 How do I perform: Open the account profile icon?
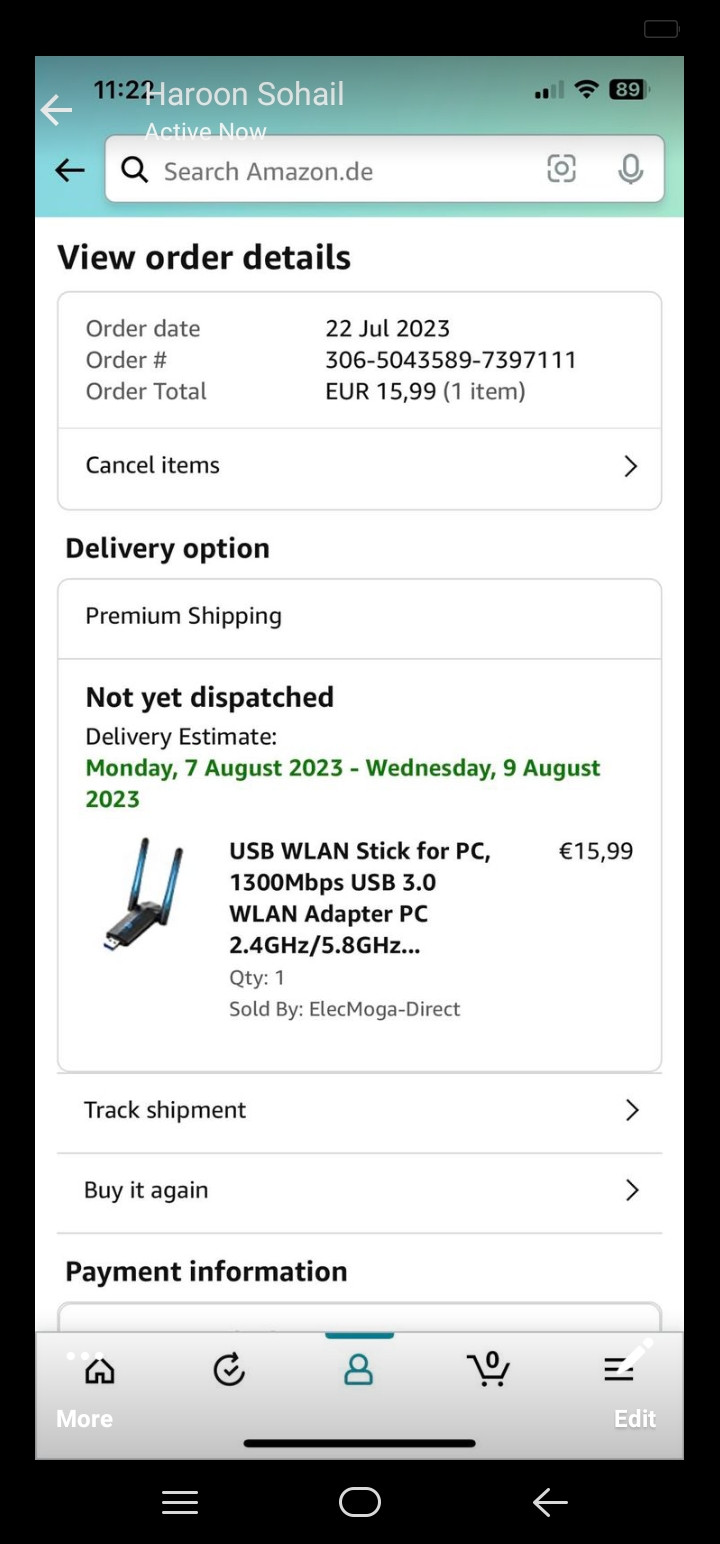[358, 1369]
